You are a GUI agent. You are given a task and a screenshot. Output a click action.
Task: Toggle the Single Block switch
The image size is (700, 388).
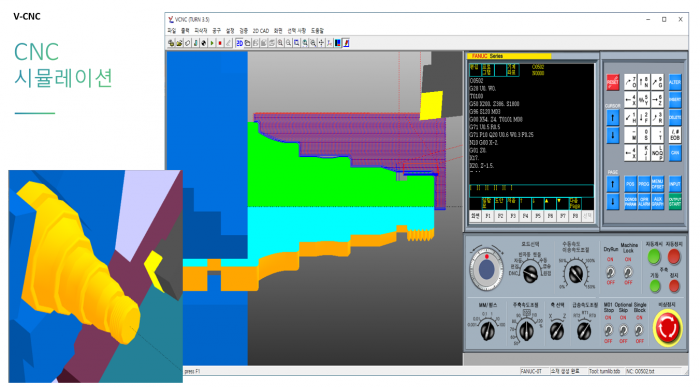[639, 330]
